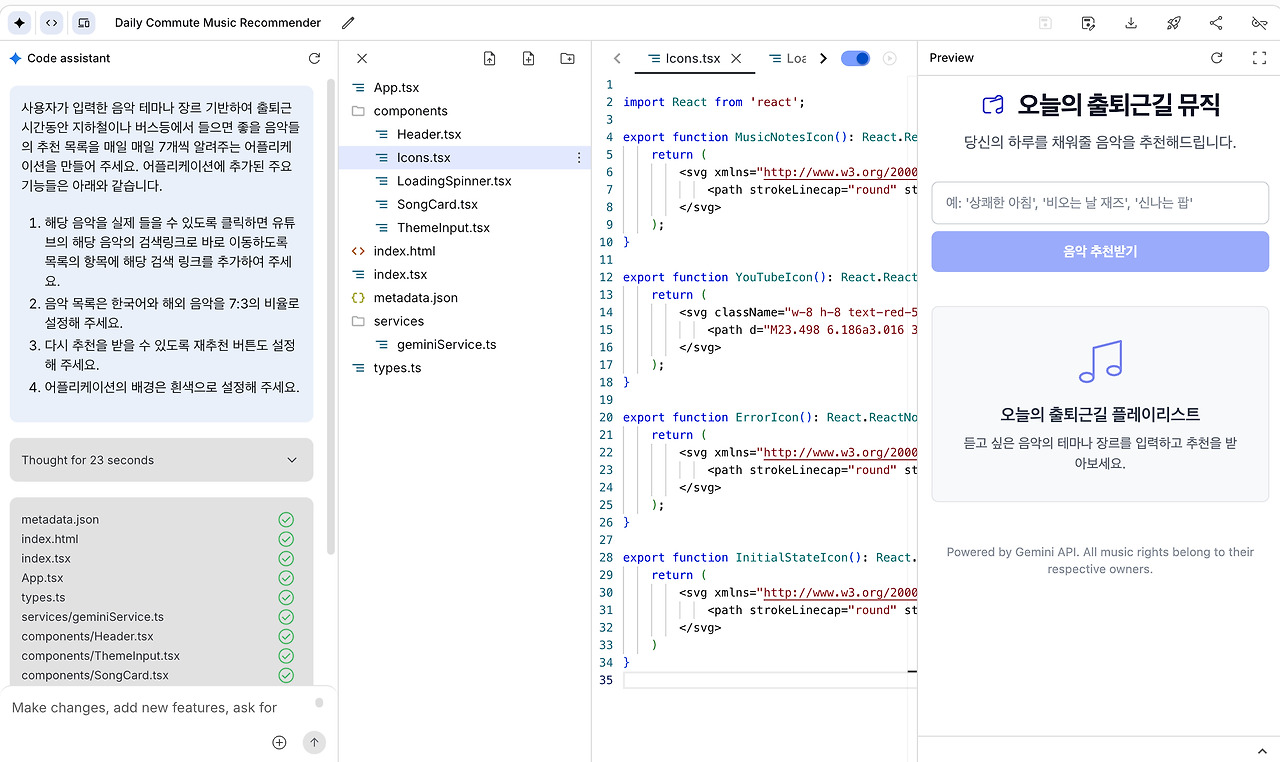Open index.html in the file tree
This screenshot has width=1280, height=762.
pos(404,251)
